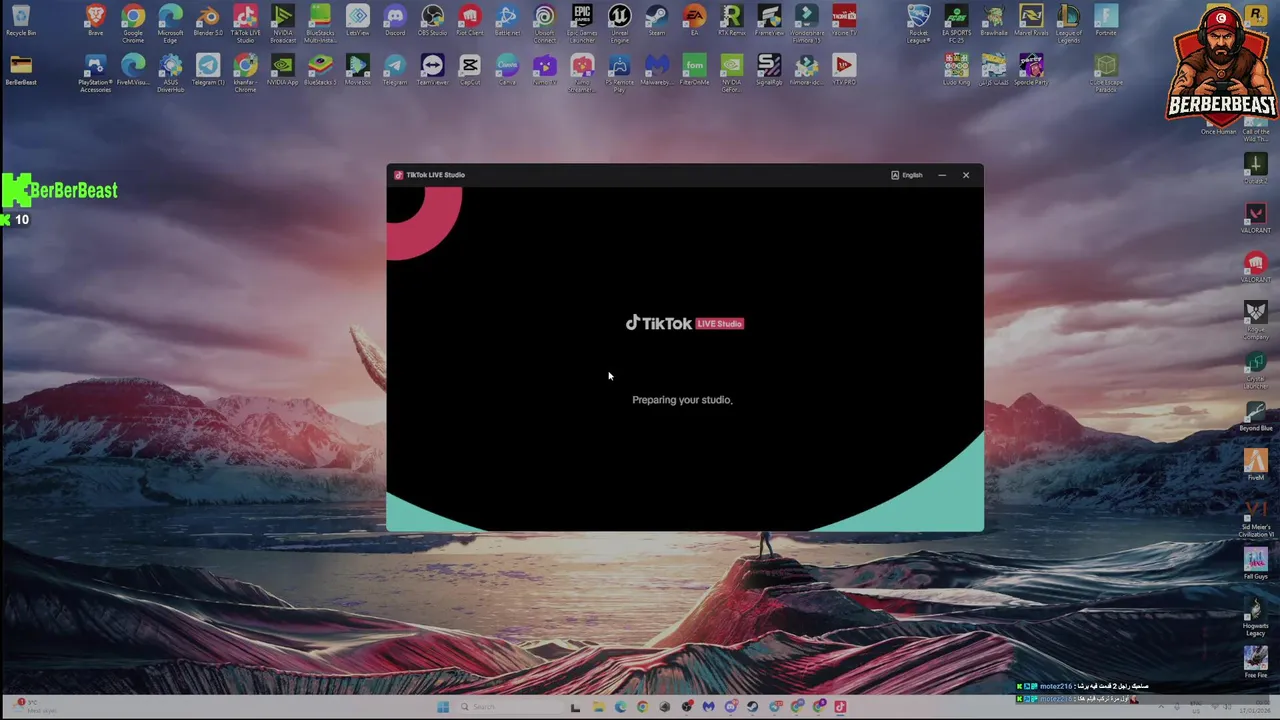
Task: Launch the CapCut desktop shortcut
Action: pos(470,70)
